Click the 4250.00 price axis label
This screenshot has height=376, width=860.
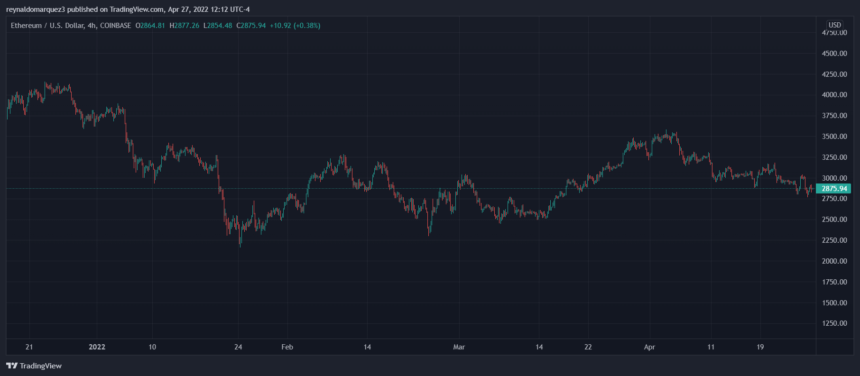pyautogui.click(x=835, y=75)
